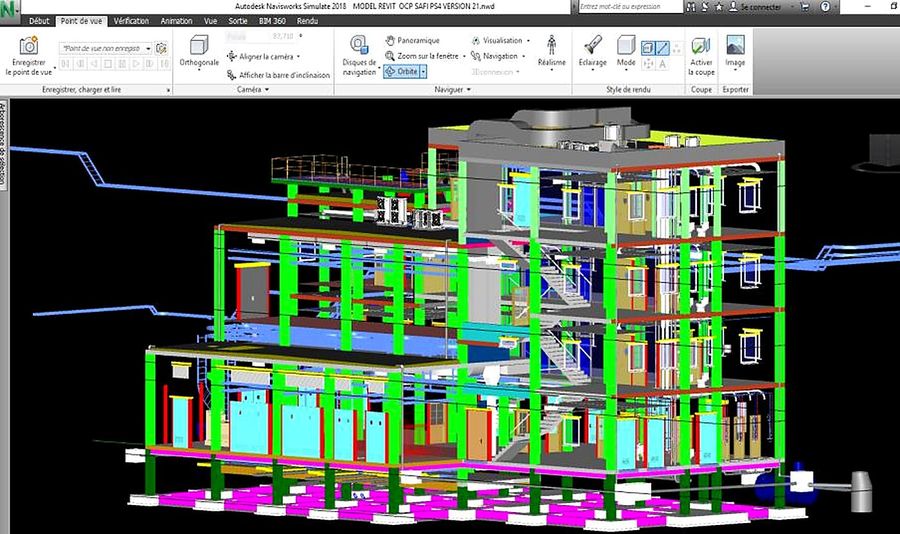
Task: Toggle Lines render style button
Action: pos(662,48)
